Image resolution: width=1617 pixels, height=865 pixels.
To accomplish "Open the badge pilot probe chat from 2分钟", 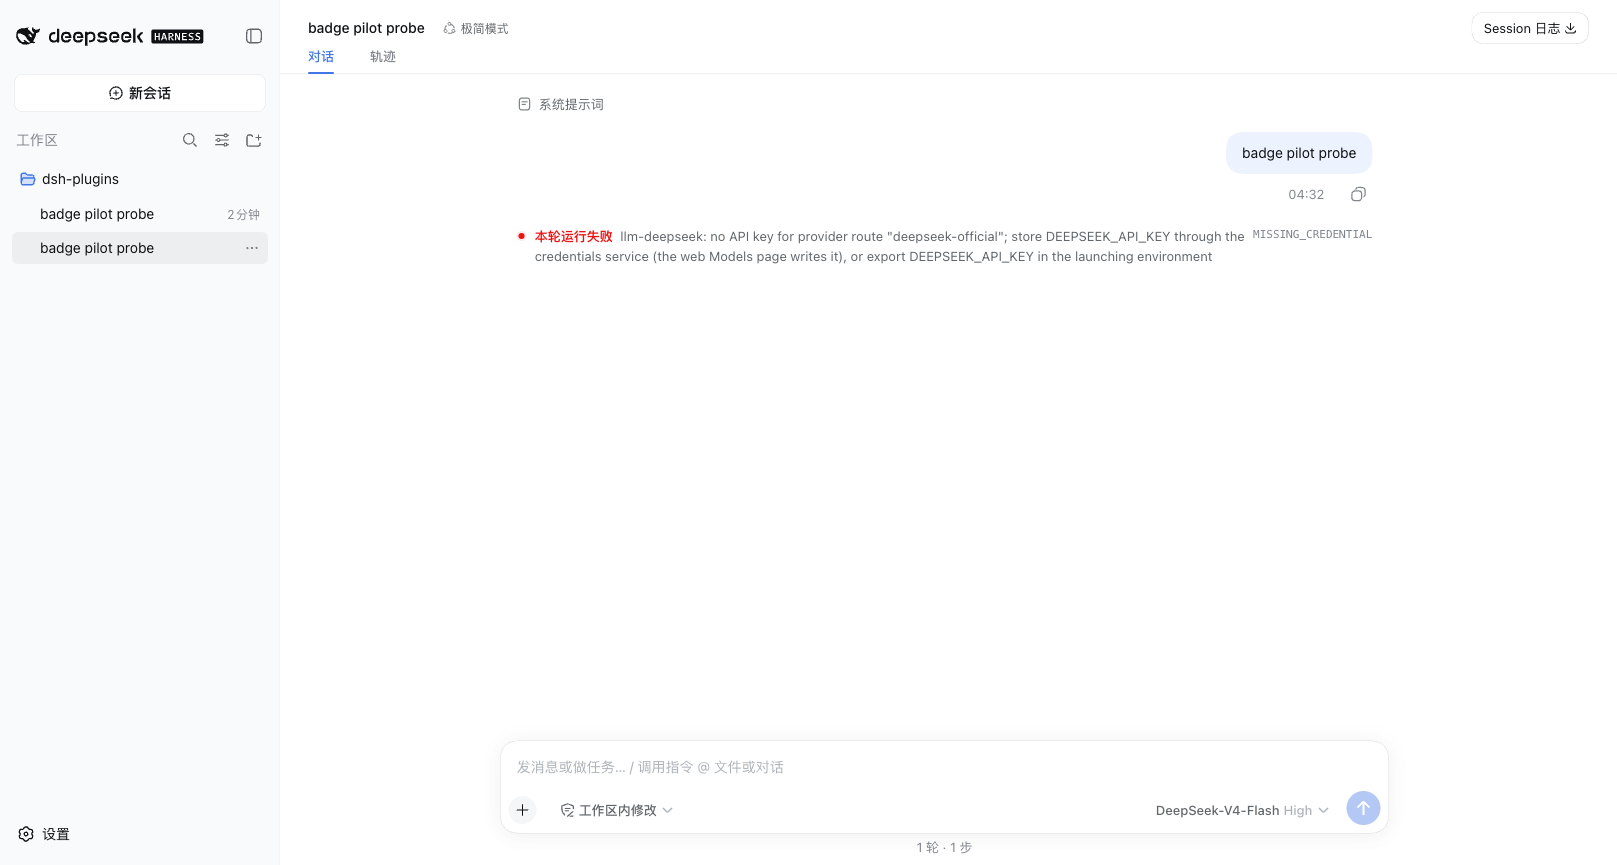I will tap(140, 214).
